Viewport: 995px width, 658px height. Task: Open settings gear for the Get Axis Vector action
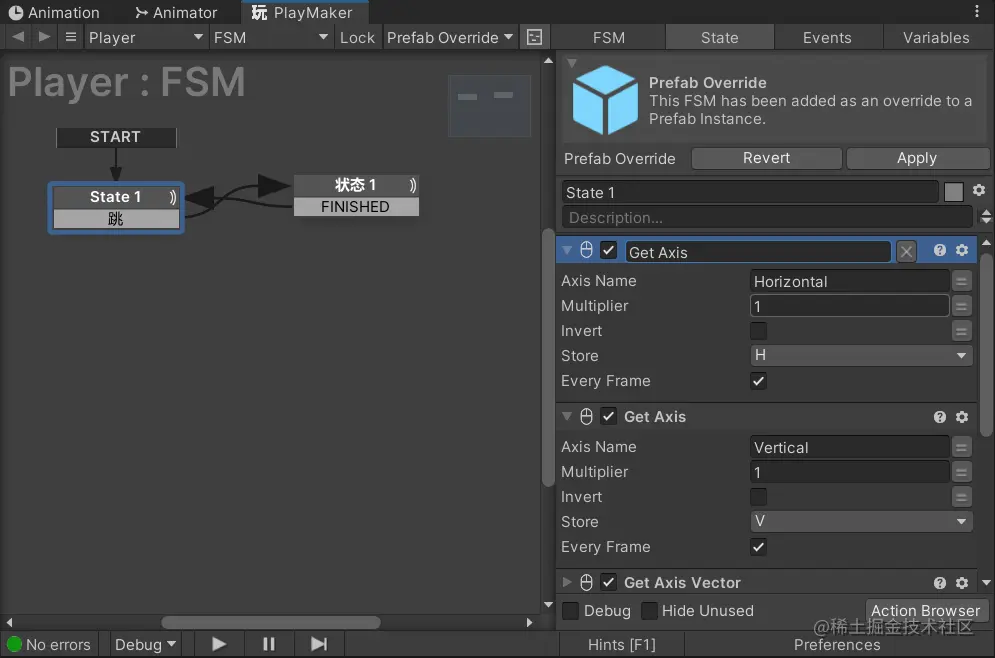point(962,583)
